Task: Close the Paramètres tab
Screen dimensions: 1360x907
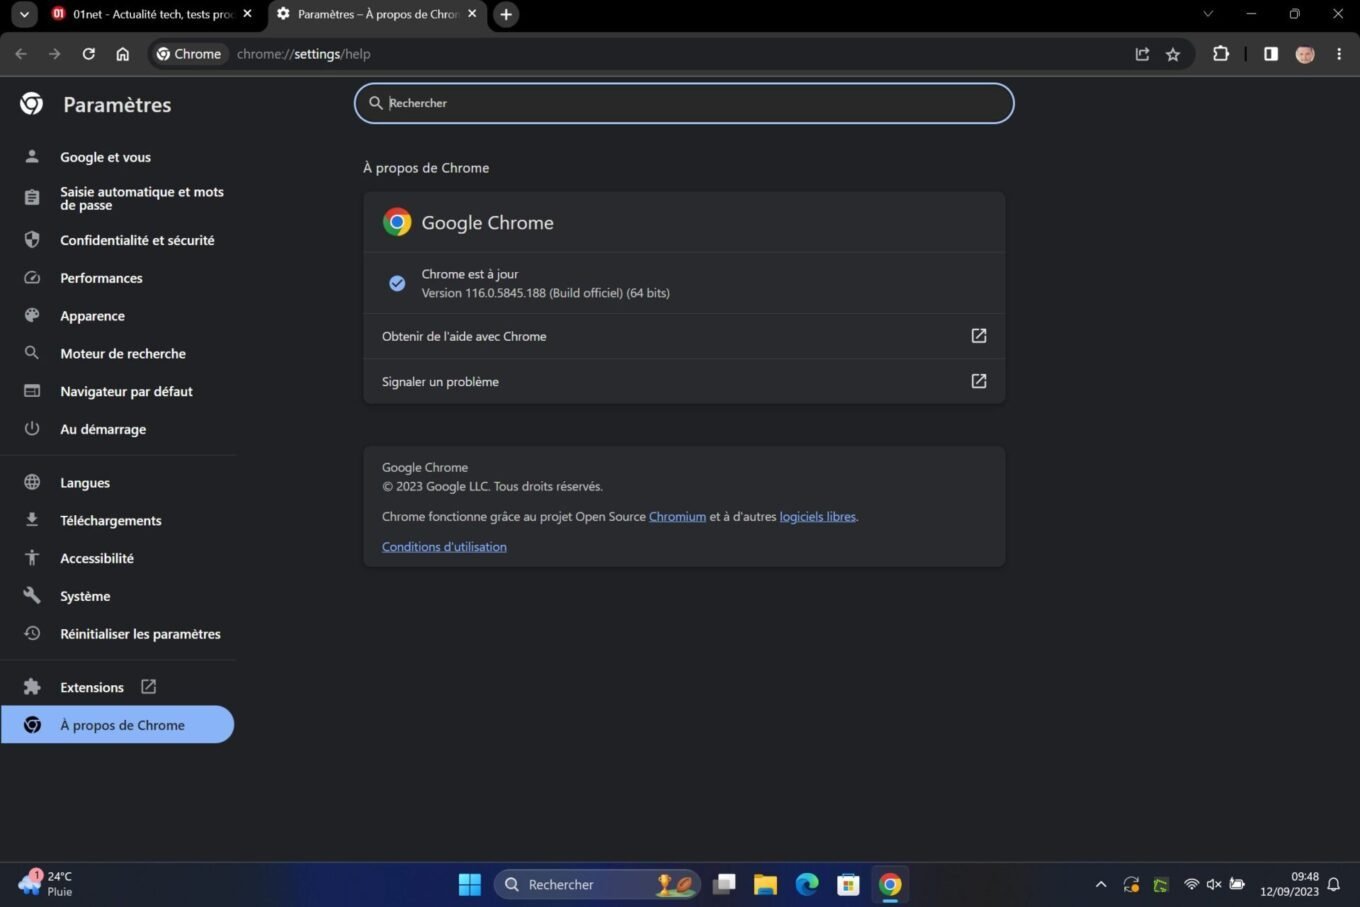Action: click(x=472, y=14)
